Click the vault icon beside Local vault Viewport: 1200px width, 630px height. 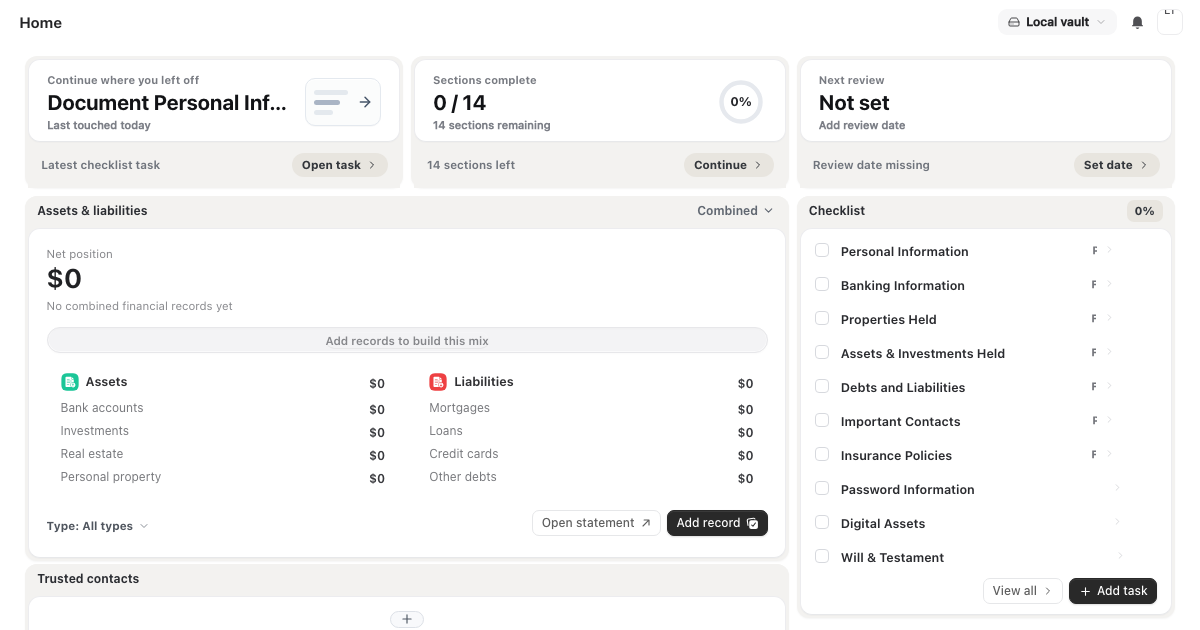coord(1013,22)
